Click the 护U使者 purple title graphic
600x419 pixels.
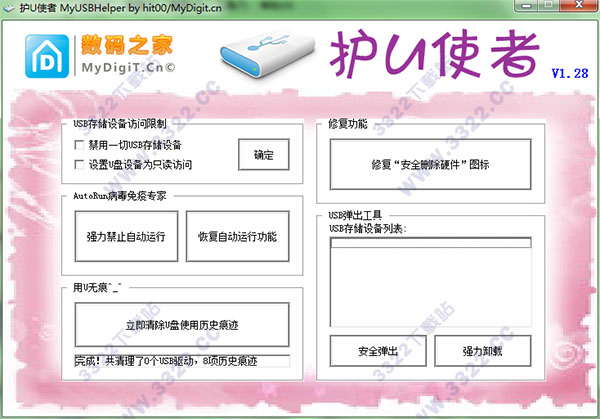434,54
